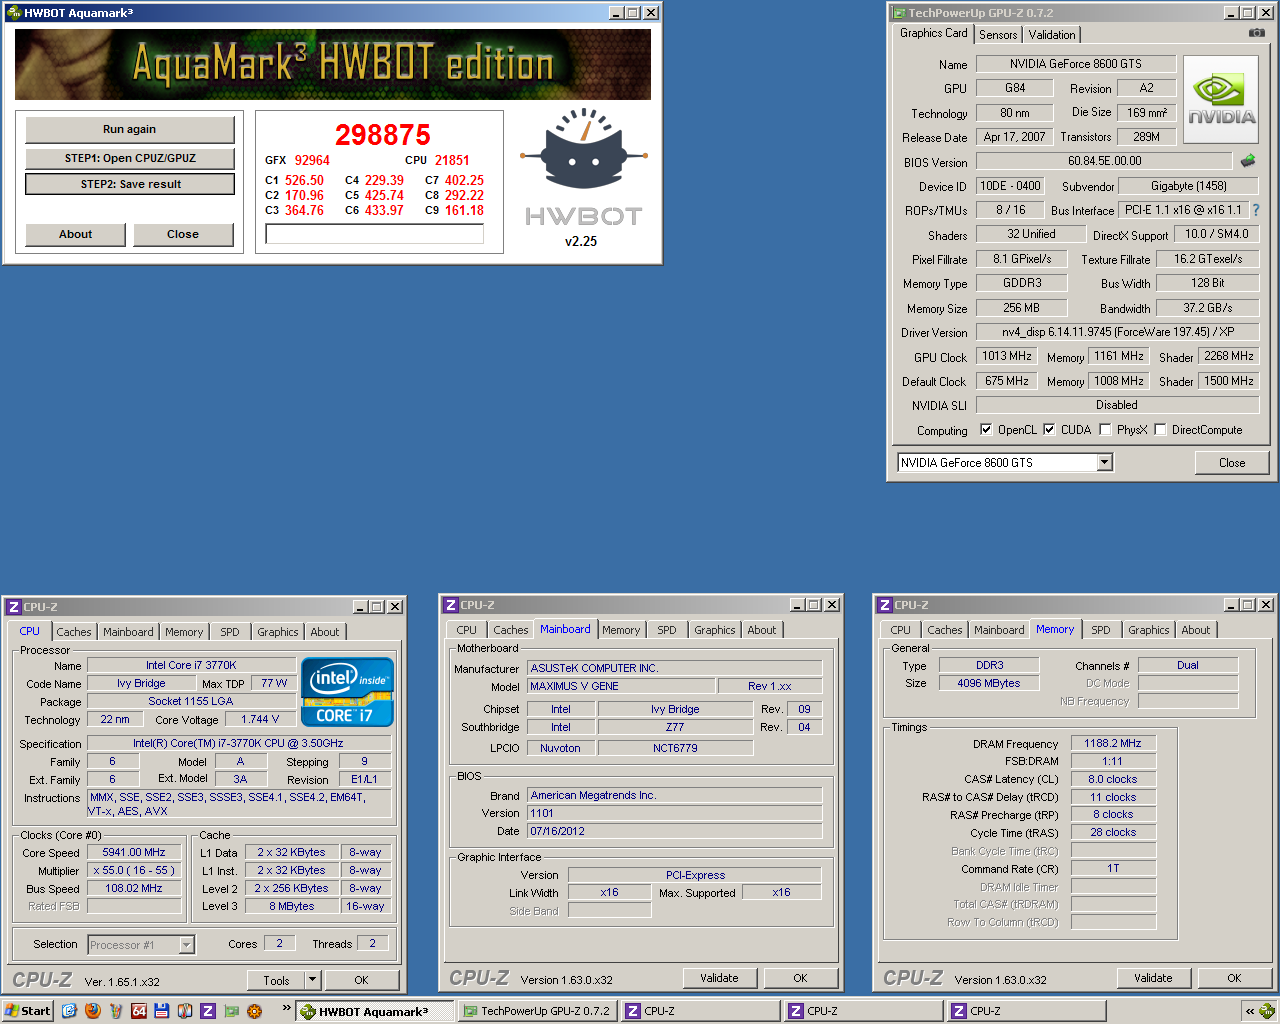Open the orange gear quick launch icon
Screen dimensions: 1280x1024
coord(254,1011)
